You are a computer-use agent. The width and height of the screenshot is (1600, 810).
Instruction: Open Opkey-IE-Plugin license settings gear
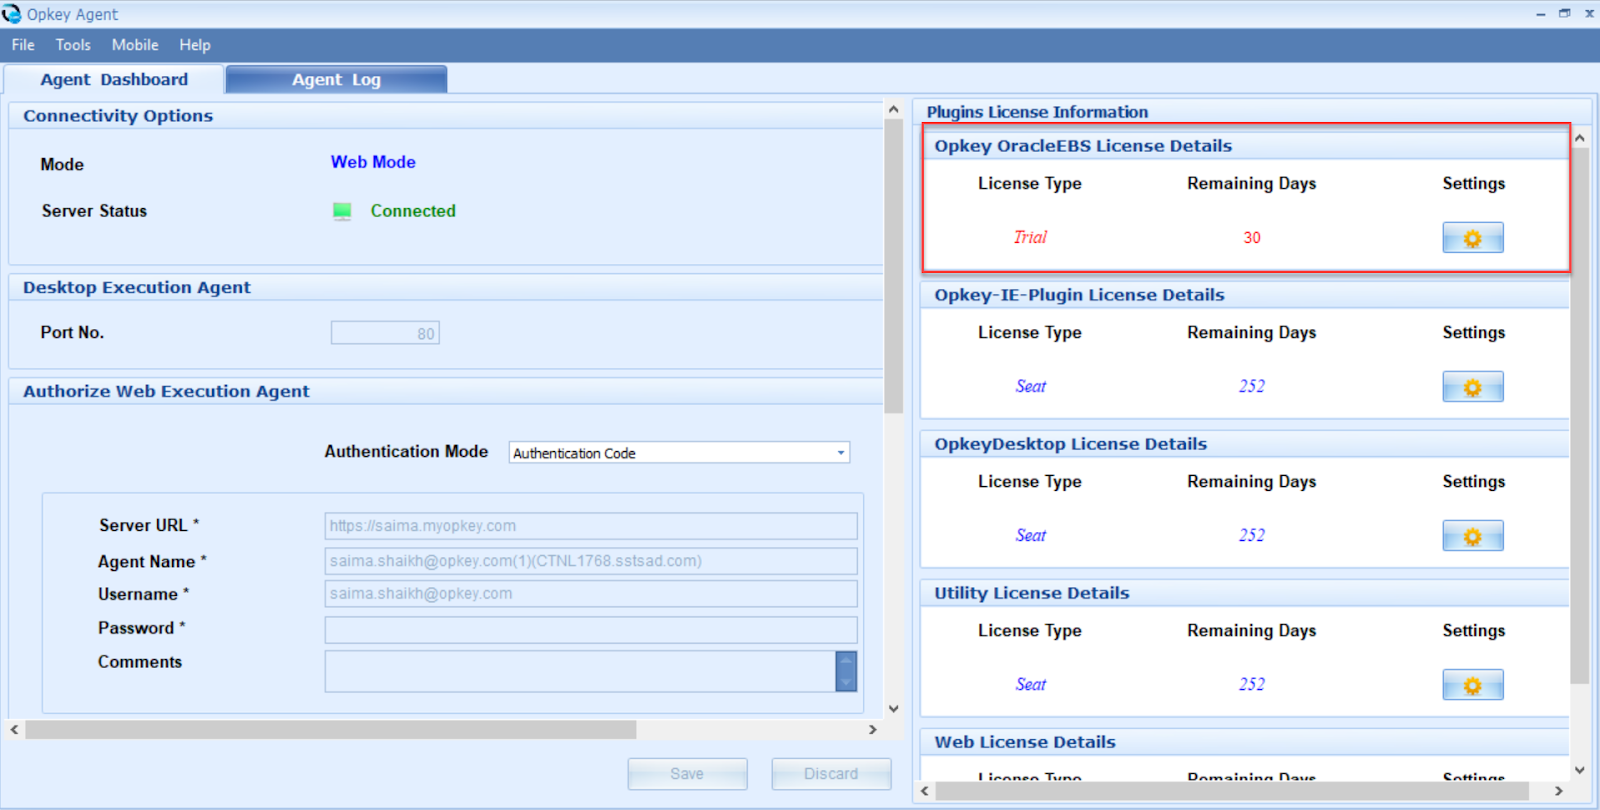click(1472, 387)
